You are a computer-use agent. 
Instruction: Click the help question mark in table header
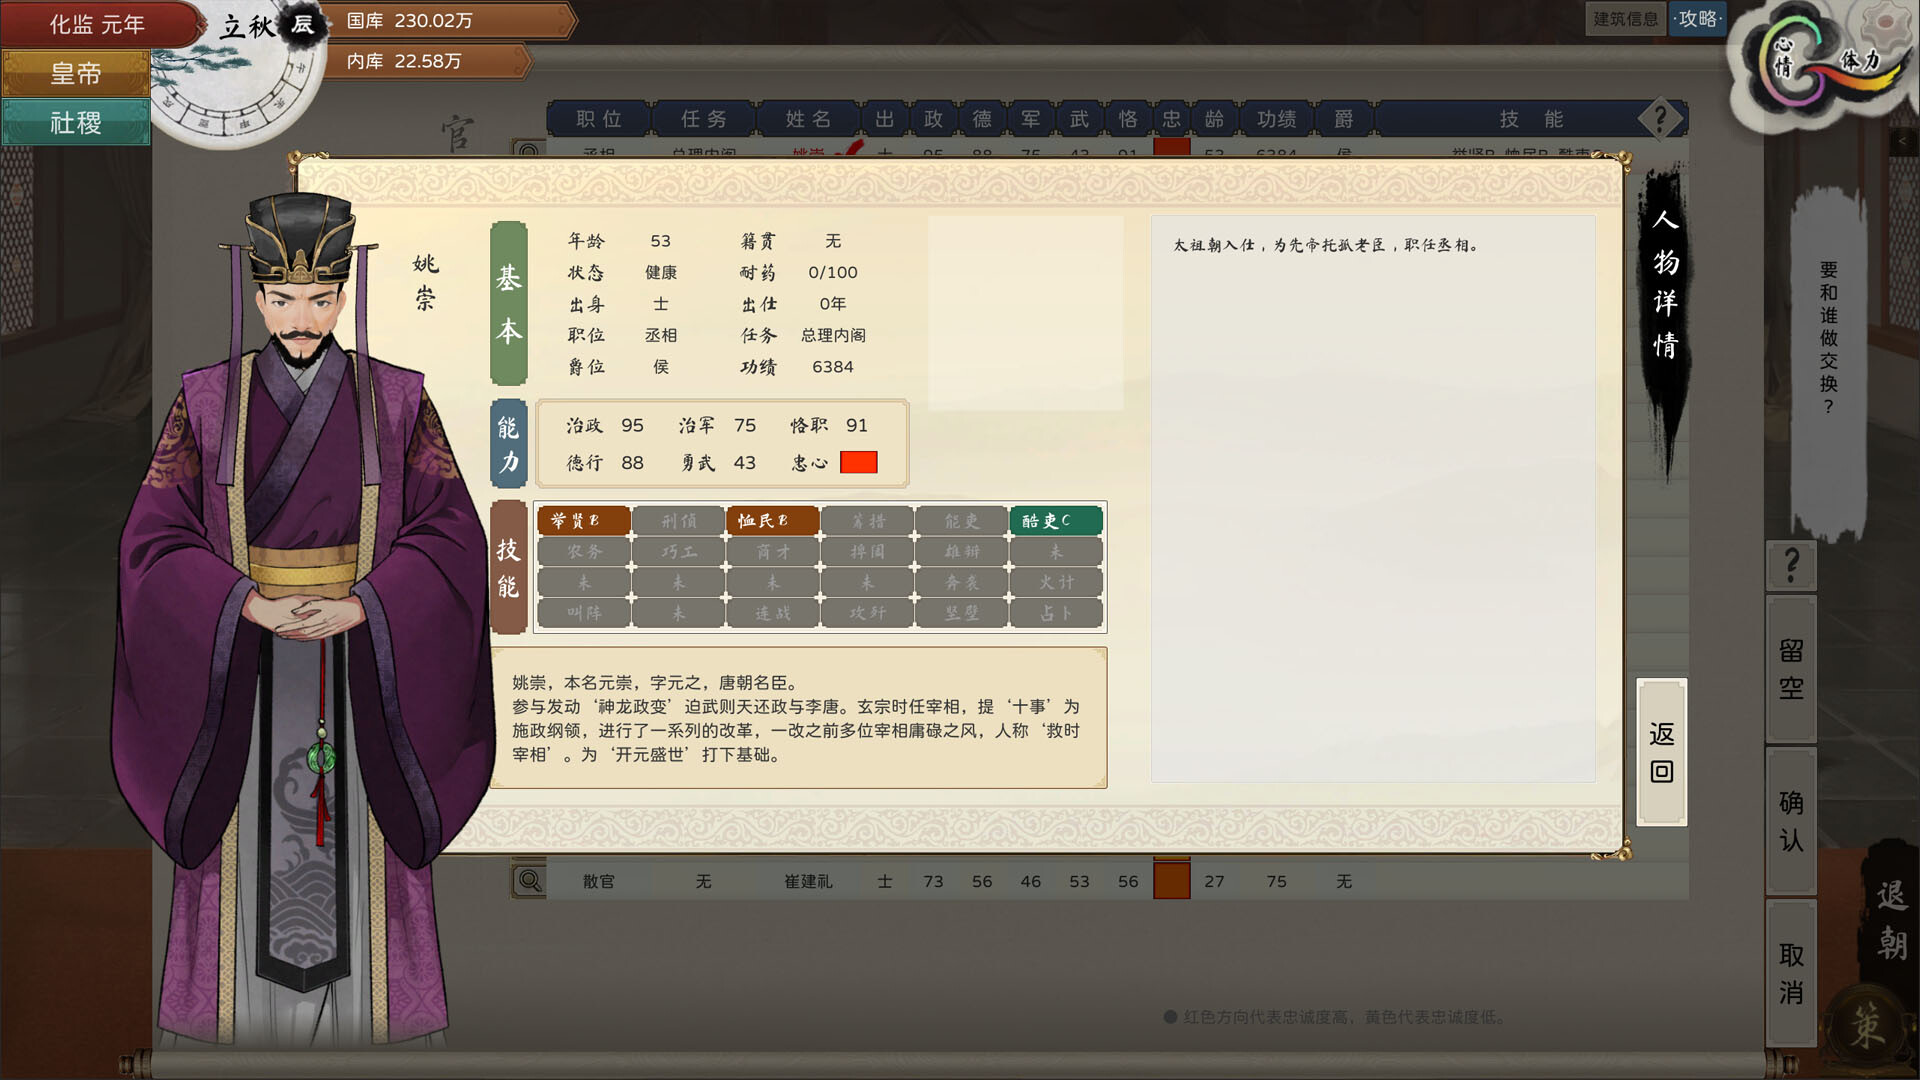[x=1660, y=119]
